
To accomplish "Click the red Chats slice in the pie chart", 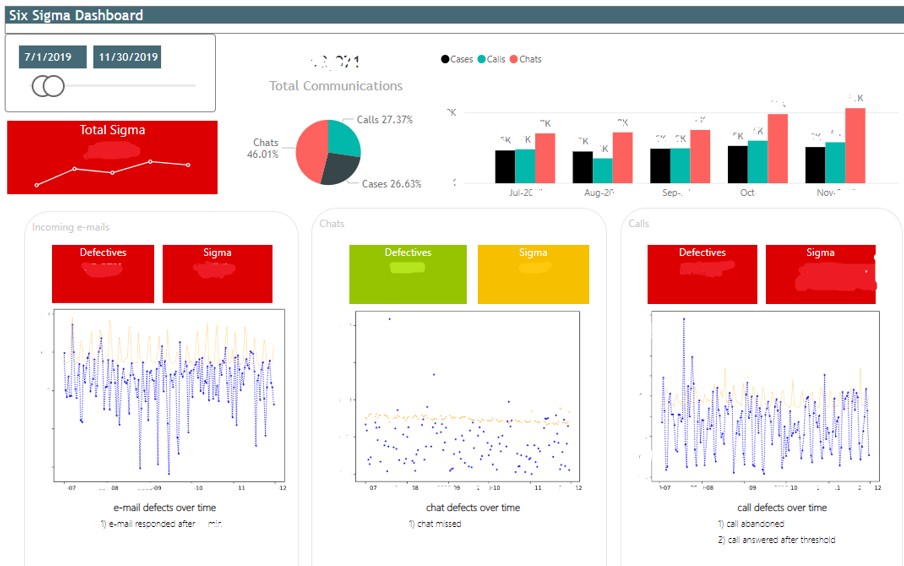I will tap(308, 149).
